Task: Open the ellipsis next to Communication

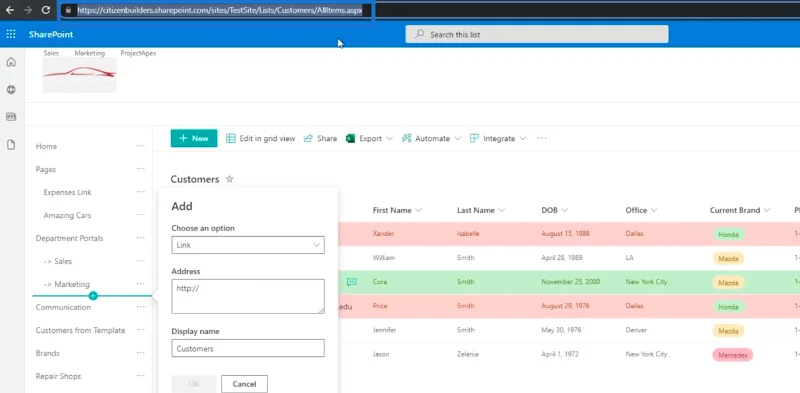Action: point(141,307)
